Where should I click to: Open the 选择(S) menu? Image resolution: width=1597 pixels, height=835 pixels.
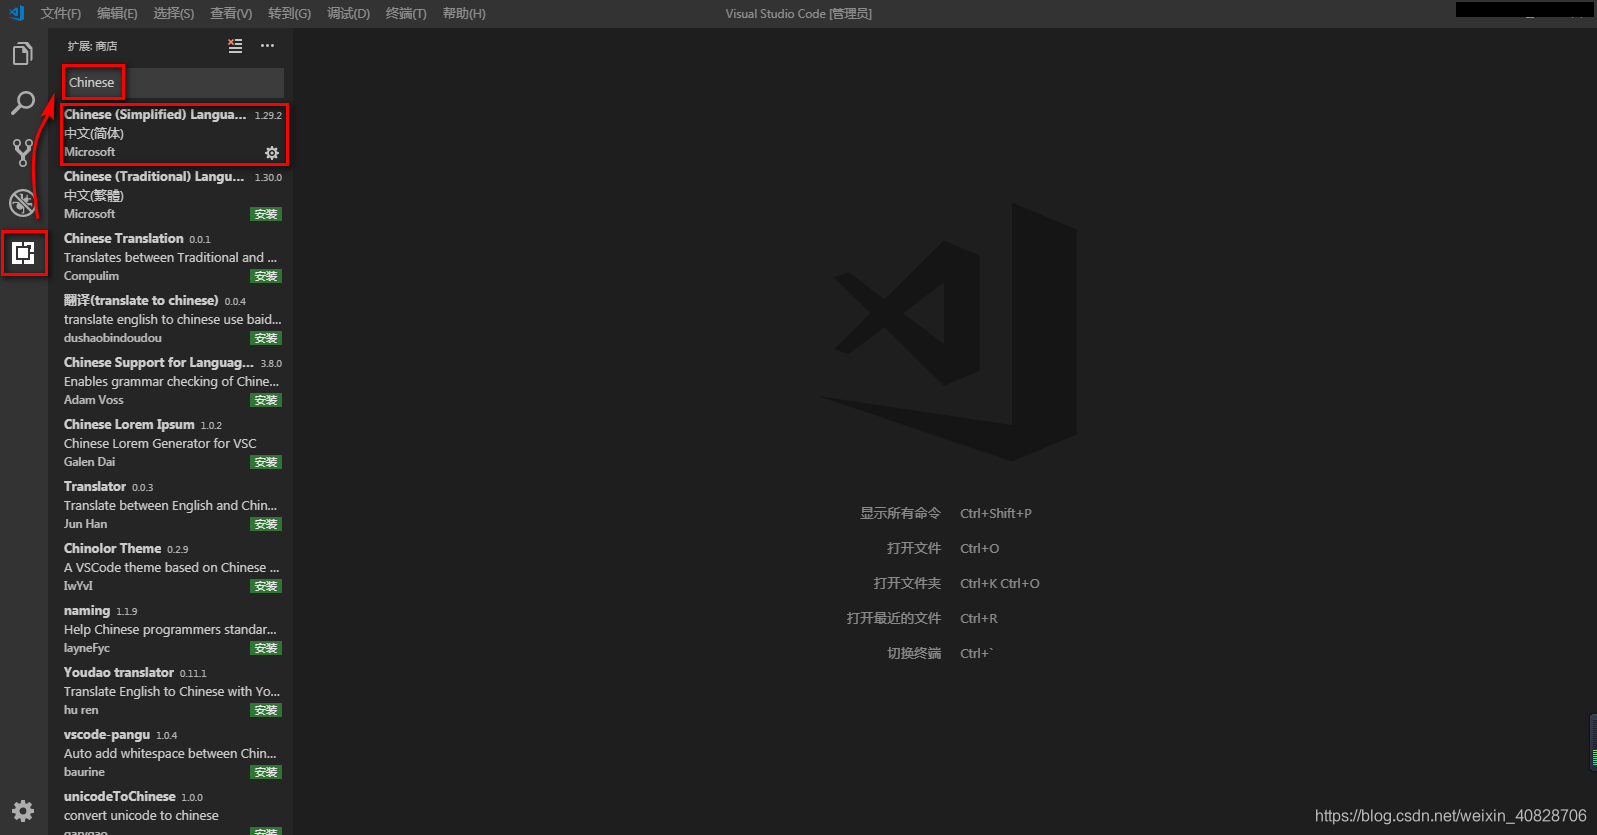(x=174, y=13)
